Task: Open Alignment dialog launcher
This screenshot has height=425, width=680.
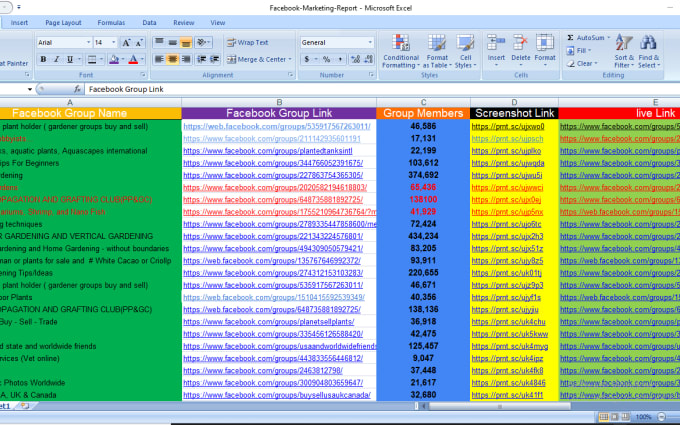Action: coord(291,75)
